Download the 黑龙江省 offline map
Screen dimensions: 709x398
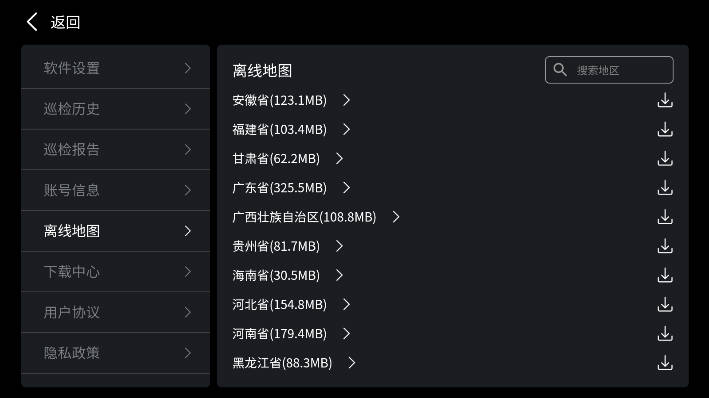[665, 363]
